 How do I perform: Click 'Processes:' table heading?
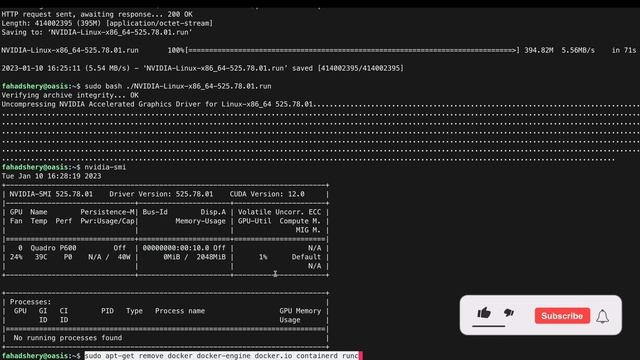click(x=31, y=302)
